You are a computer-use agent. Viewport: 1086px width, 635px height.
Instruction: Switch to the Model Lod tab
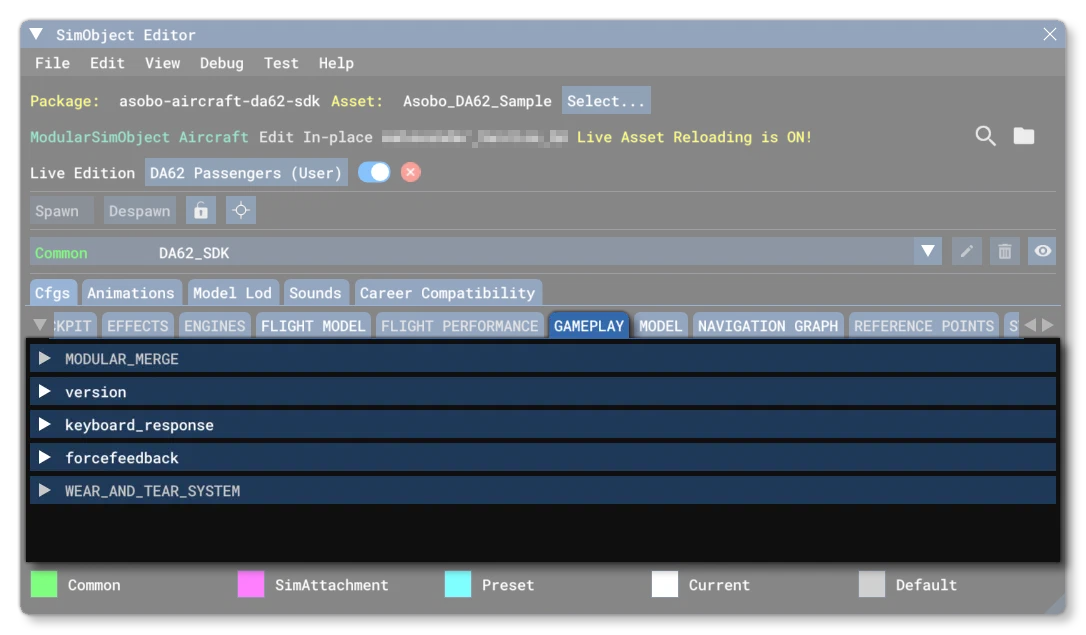tap(233, 293)
